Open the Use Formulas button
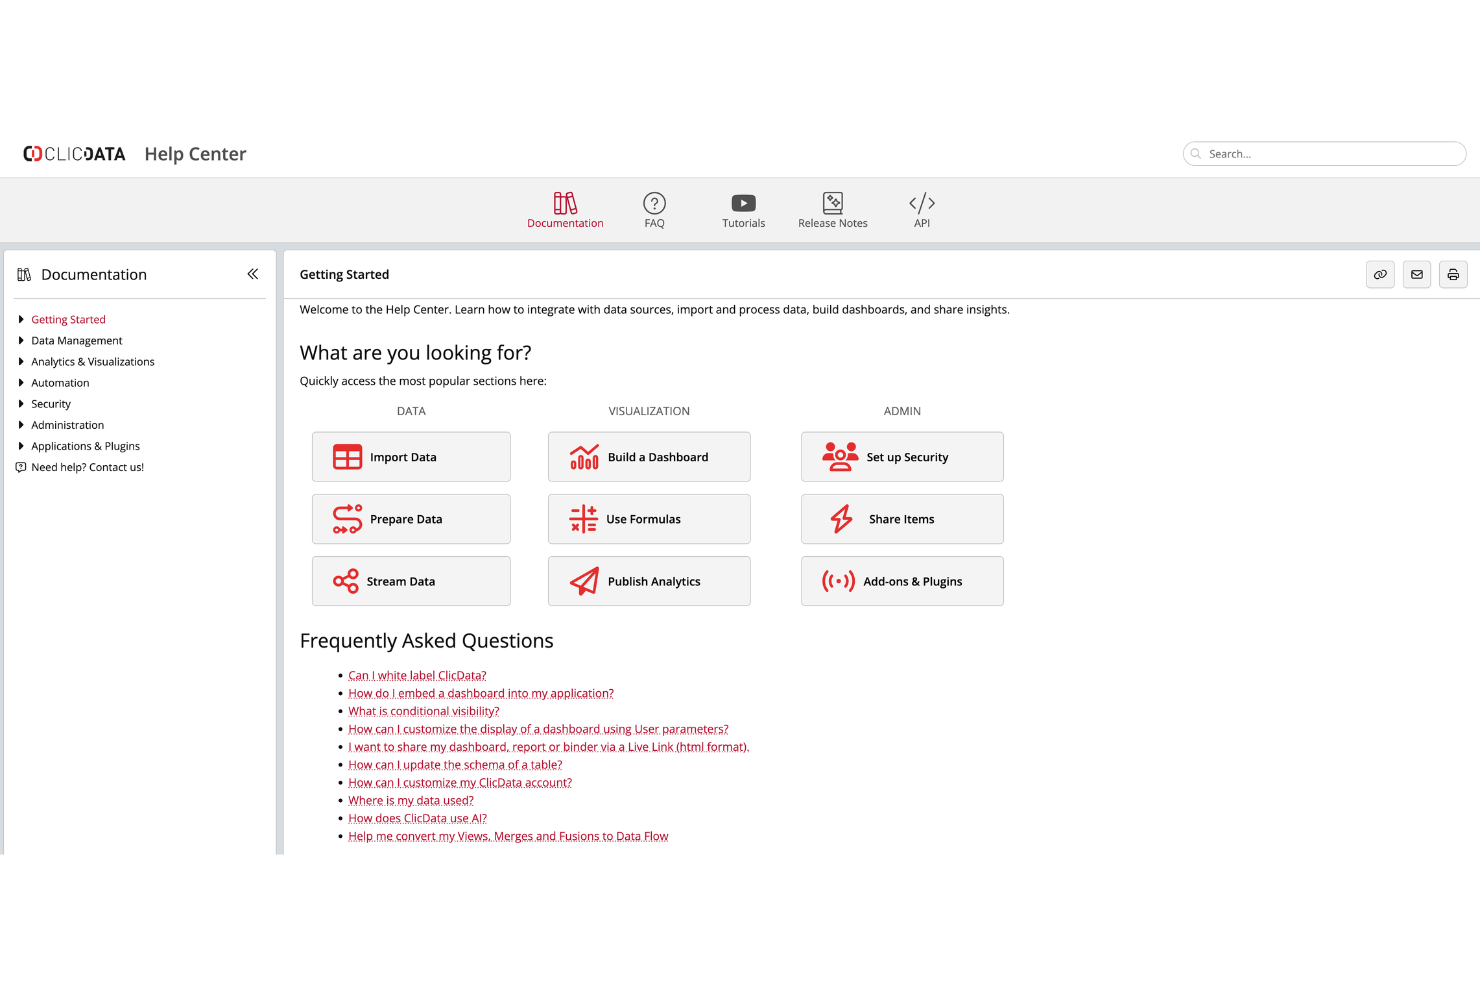 coord(649,519)
